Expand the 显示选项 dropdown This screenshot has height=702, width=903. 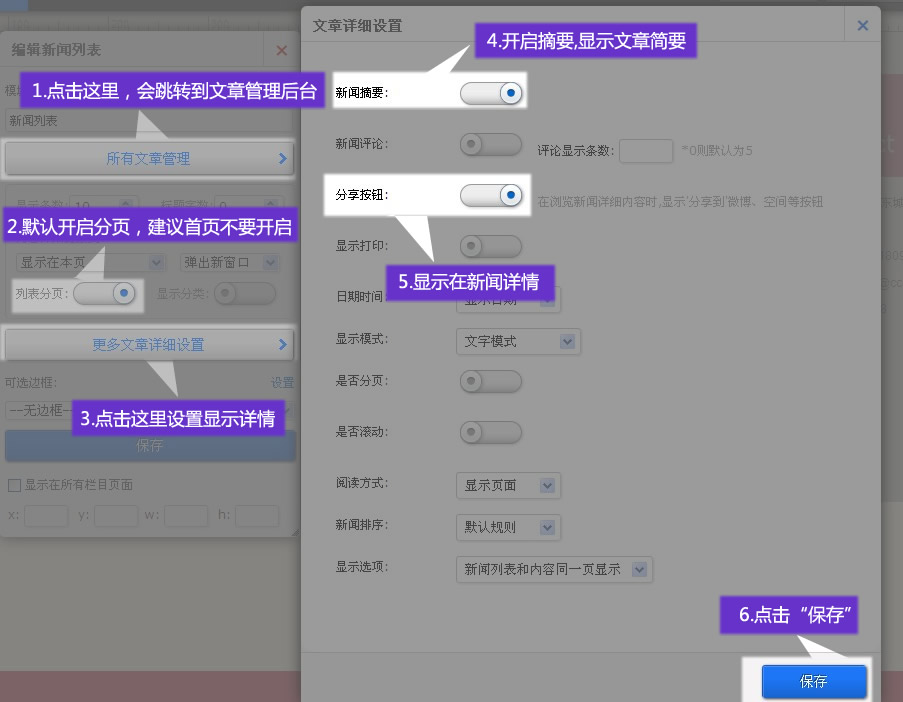[x=553, y=569]
